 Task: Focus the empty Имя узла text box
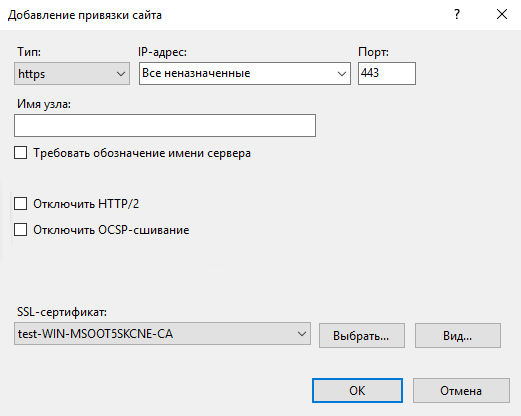[x=165, y=125]
